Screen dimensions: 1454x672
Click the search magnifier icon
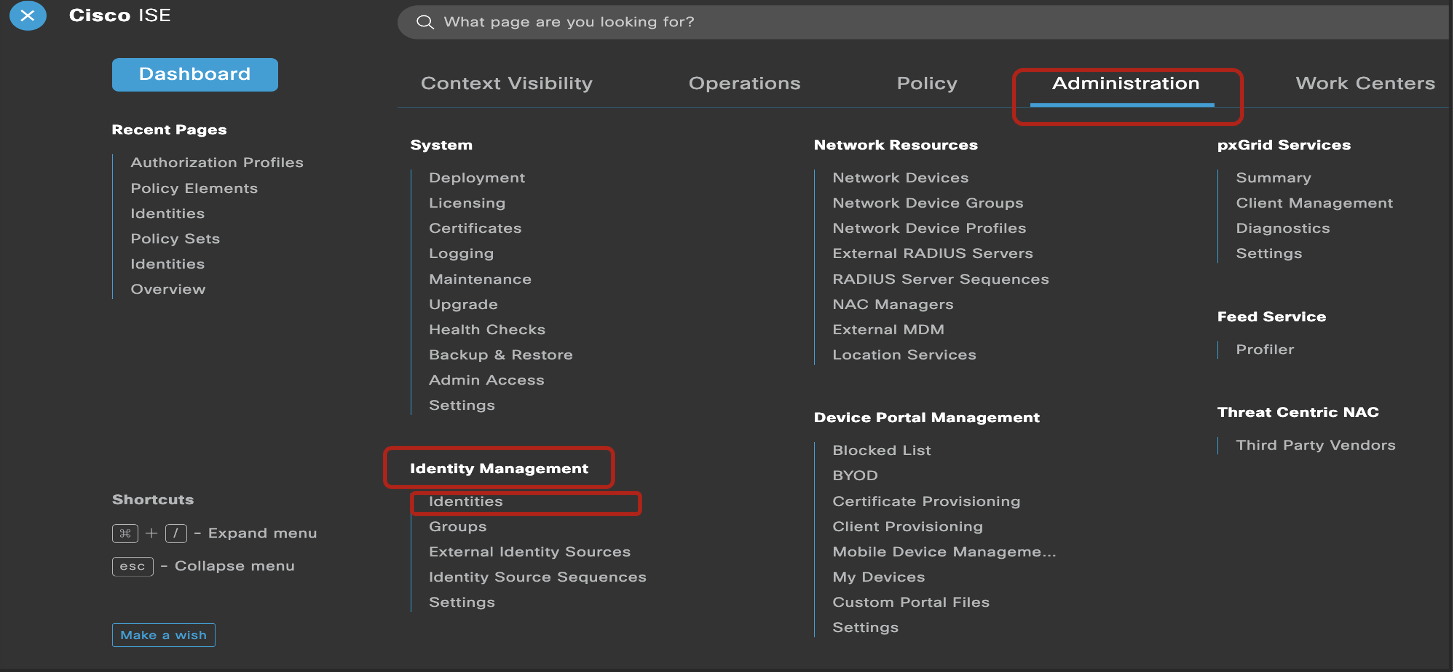[x=424, y=21]
